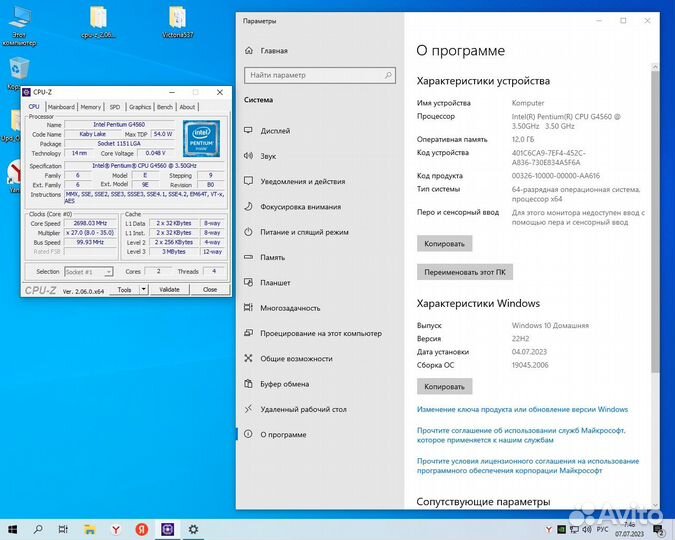Viewport: 675px width, 540px height.
Task: Click the search magnifier in Settings search box
Action: click(388, 75)
